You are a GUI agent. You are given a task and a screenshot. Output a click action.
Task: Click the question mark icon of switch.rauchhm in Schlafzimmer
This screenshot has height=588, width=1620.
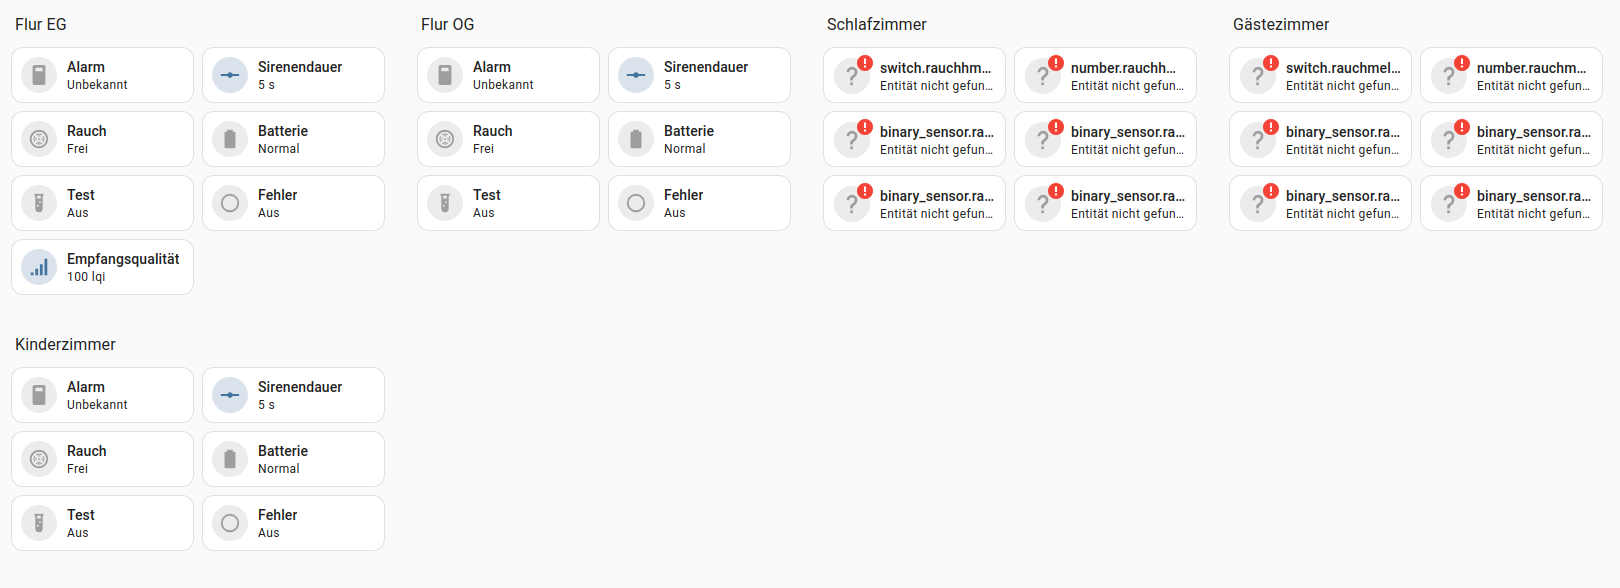(x=851, y=75)
